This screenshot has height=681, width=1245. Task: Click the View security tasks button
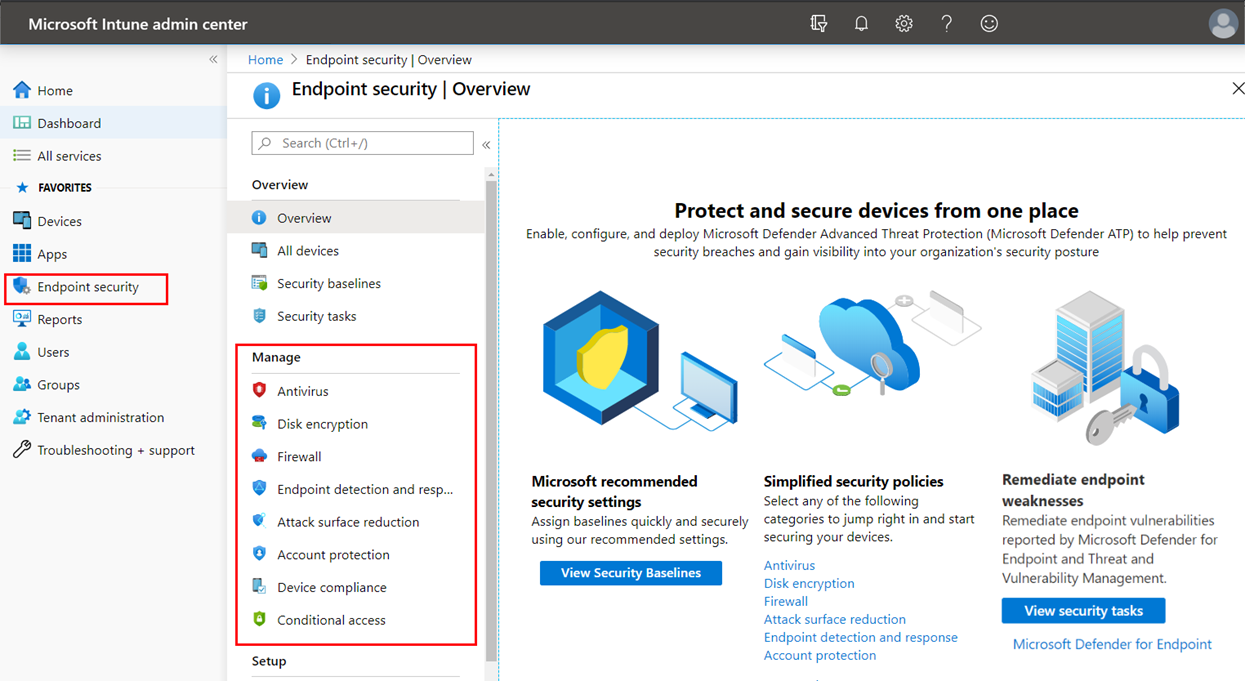pyautogui.click(x=1083, y=611)
